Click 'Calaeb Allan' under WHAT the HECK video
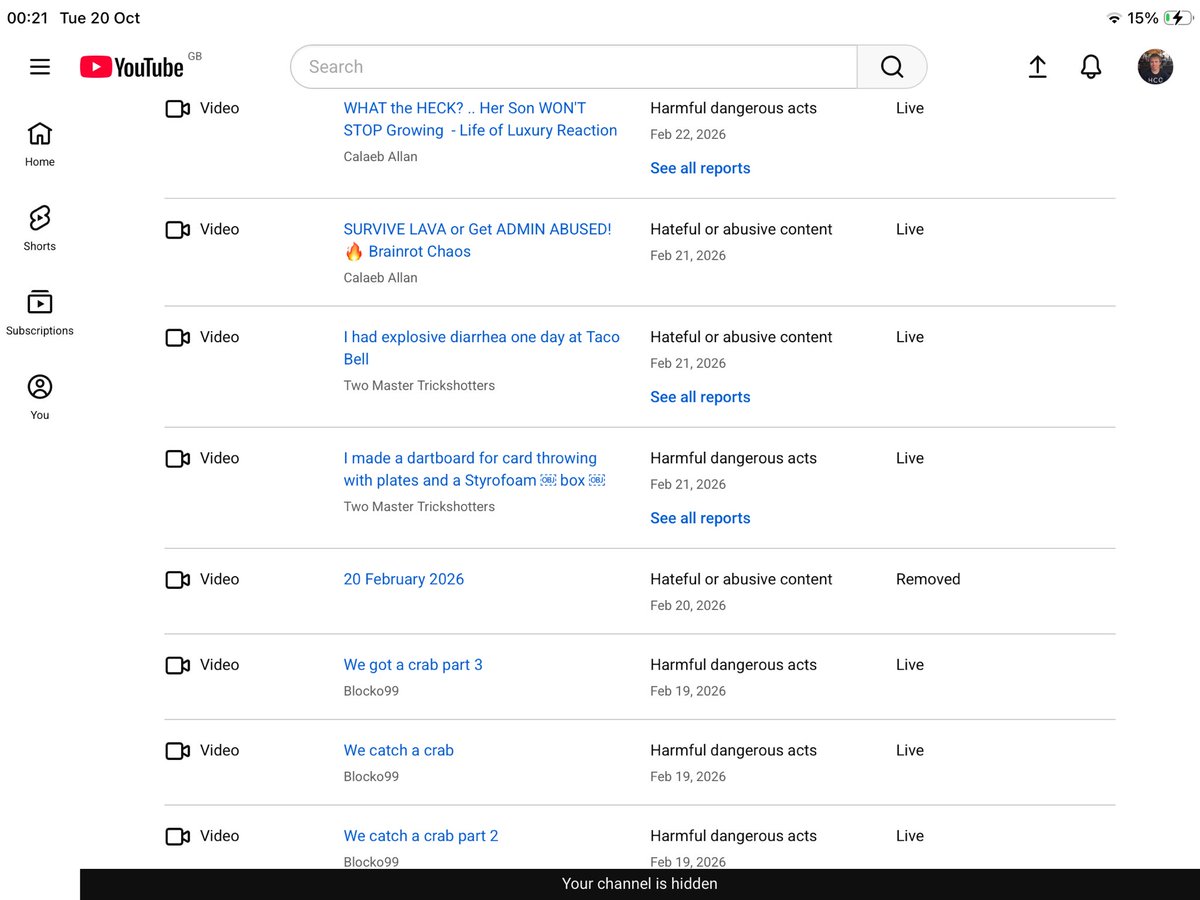The image size is (1200, 900). click(x=381, y=157)
